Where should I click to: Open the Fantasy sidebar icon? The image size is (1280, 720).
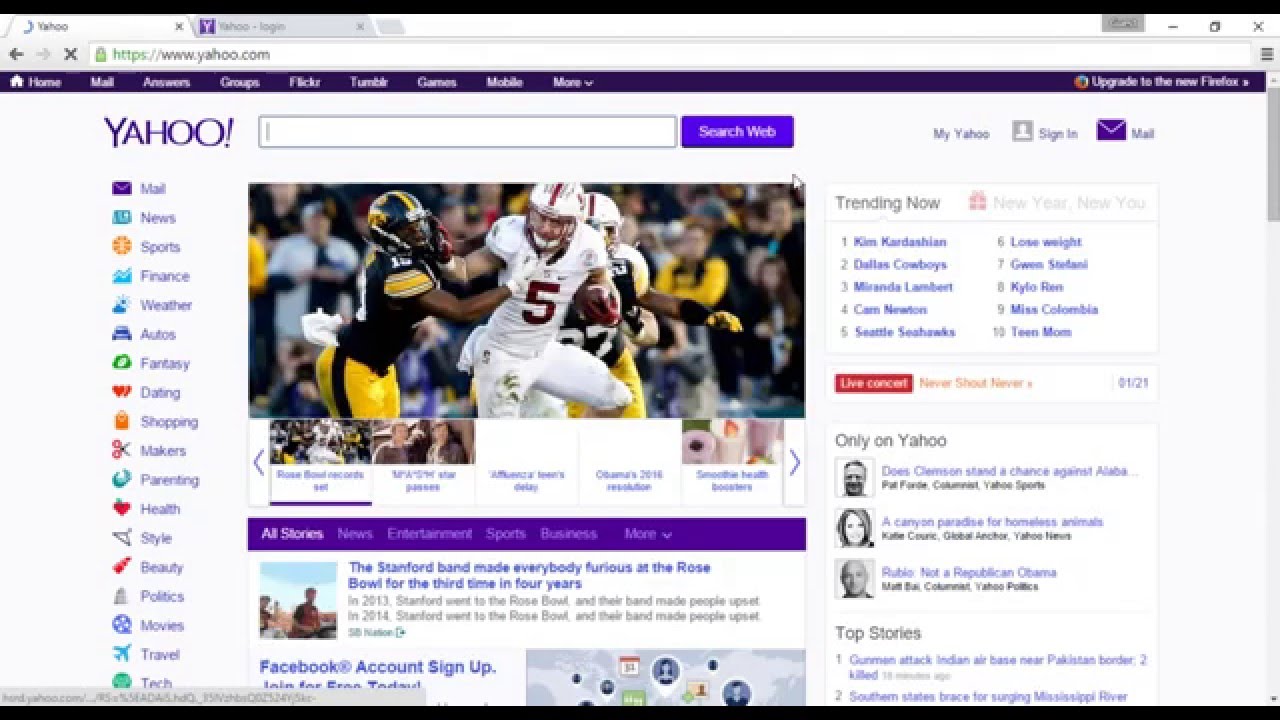[x=122, y=363]
